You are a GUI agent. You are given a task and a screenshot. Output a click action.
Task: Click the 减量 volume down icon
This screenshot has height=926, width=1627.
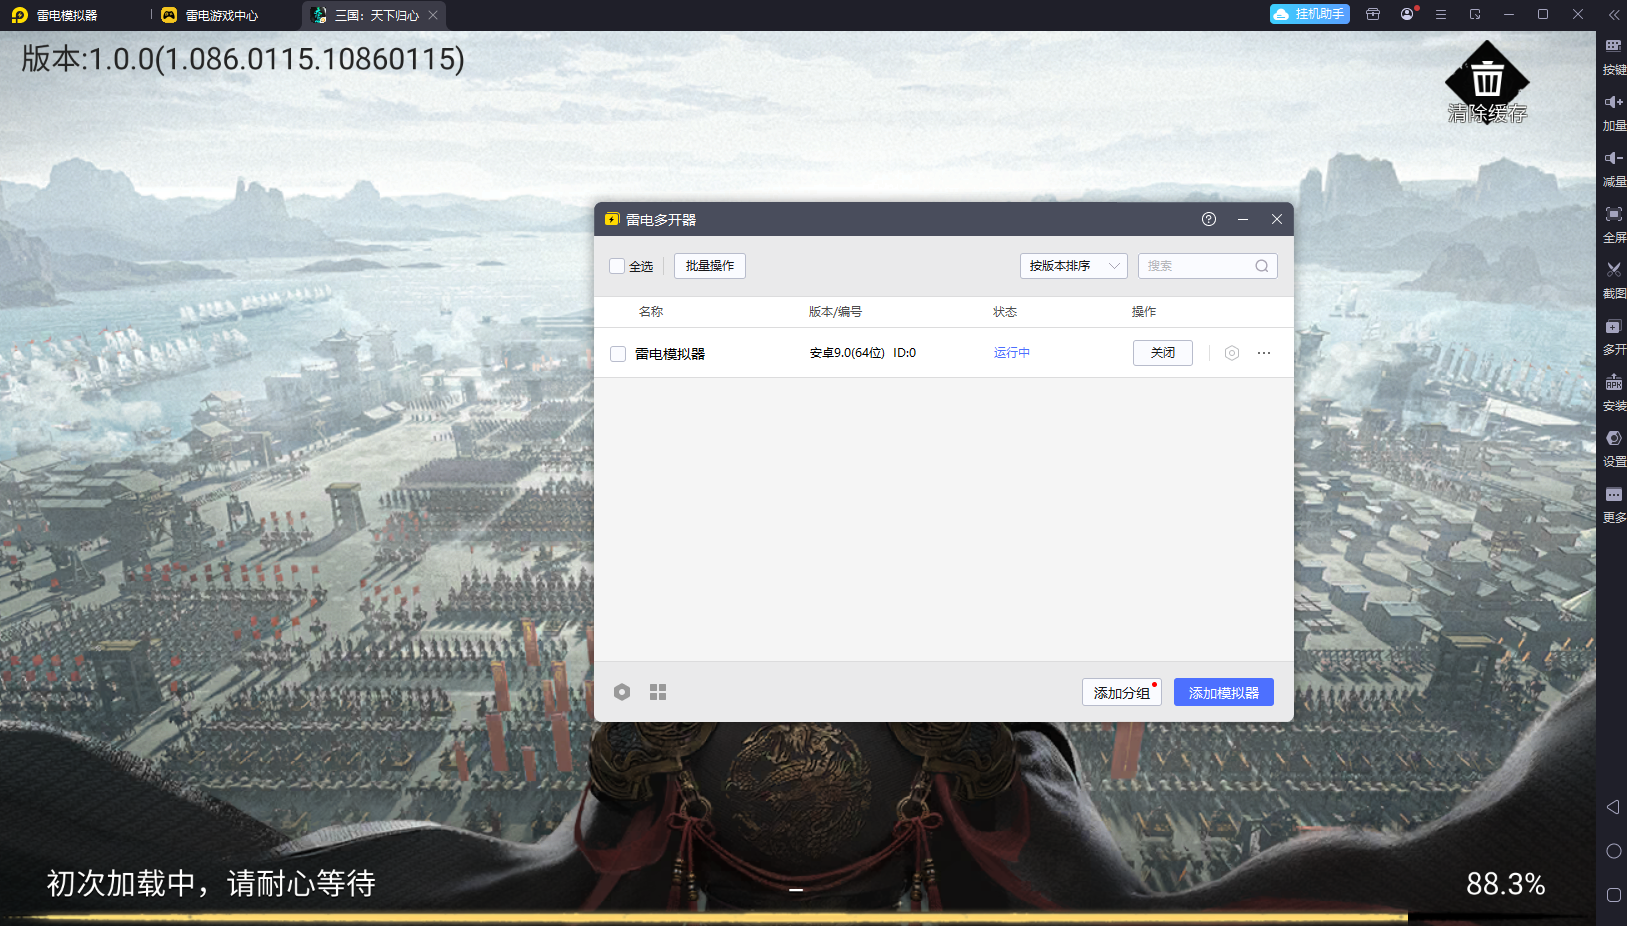pyautogui.click(x=1613, y=159)
